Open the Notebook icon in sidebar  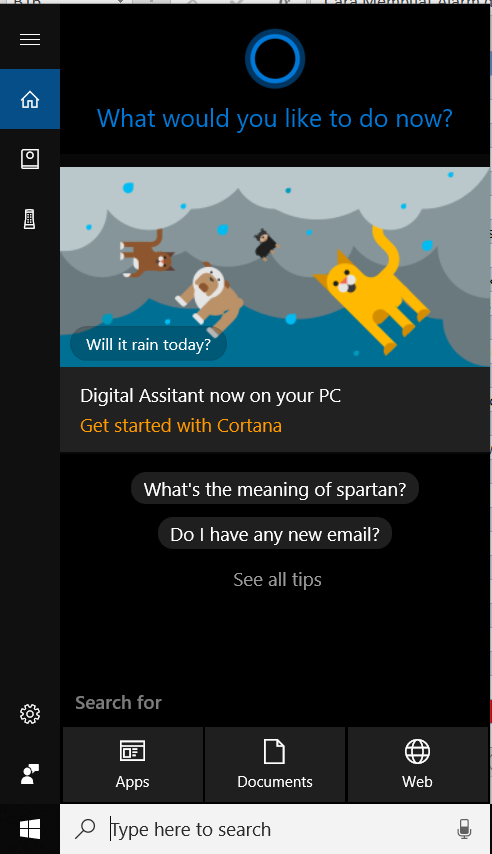[x=30, y=159]
